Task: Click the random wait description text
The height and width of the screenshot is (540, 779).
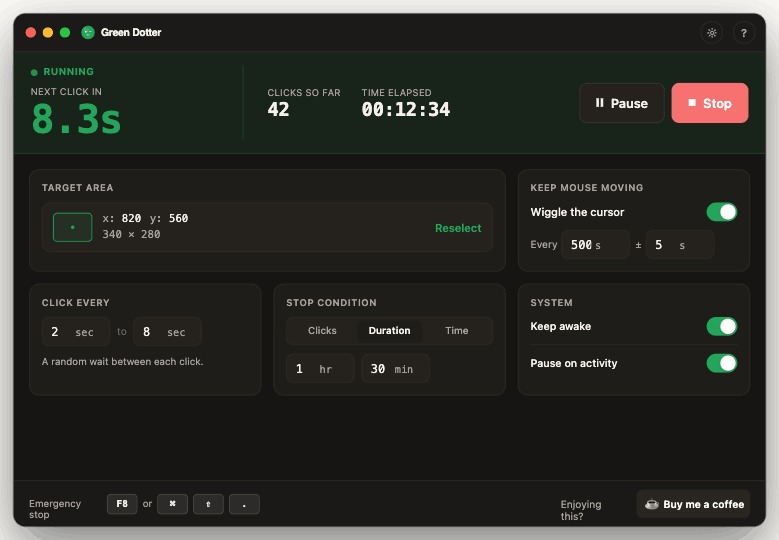Action: click(x=122, y=362)
